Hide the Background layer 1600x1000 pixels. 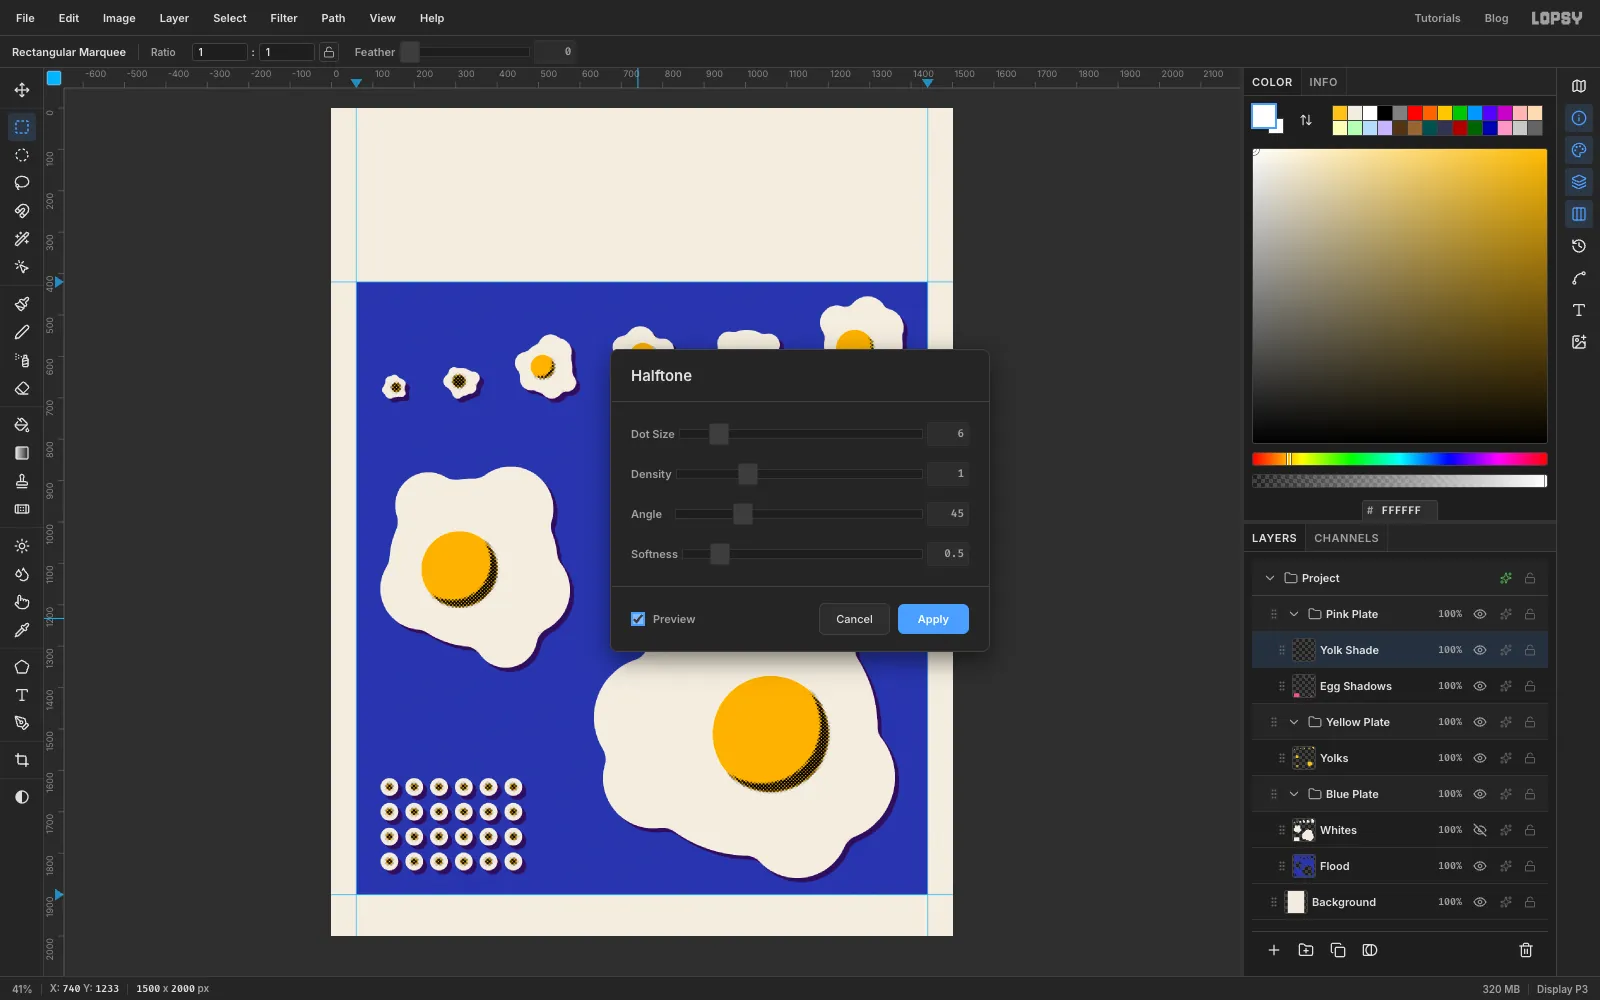[x=1480, y=902]
